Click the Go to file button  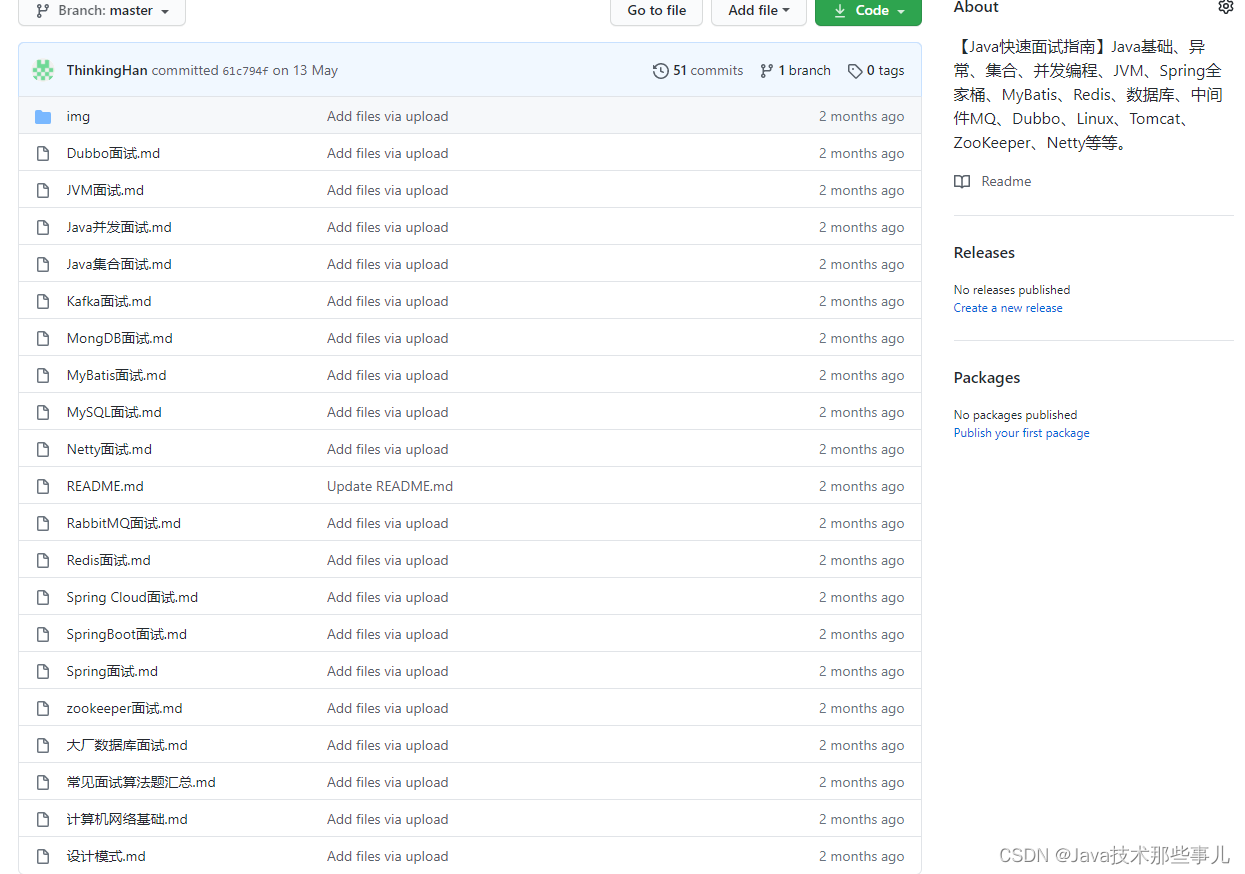657,11
